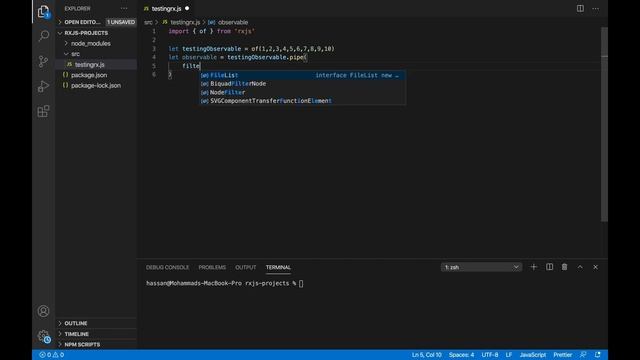Open the Explorer view in activity bar
The height and width of the screenshot is (360, 640).
[x=43, y=12]
